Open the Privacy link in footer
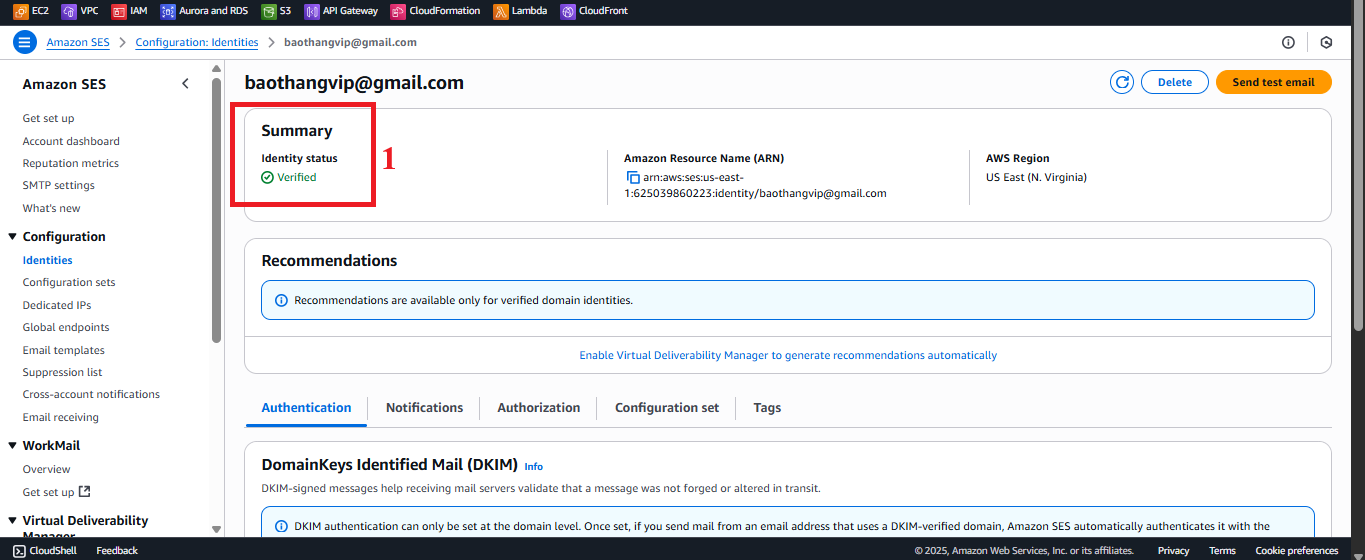 [x=1174, y=550]
